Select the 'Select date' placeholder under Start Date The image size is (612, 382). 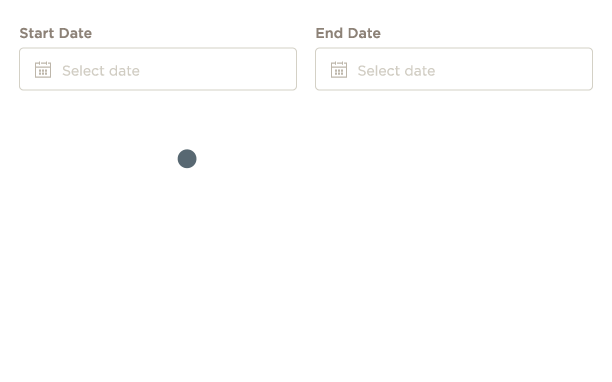pos(101,71)
